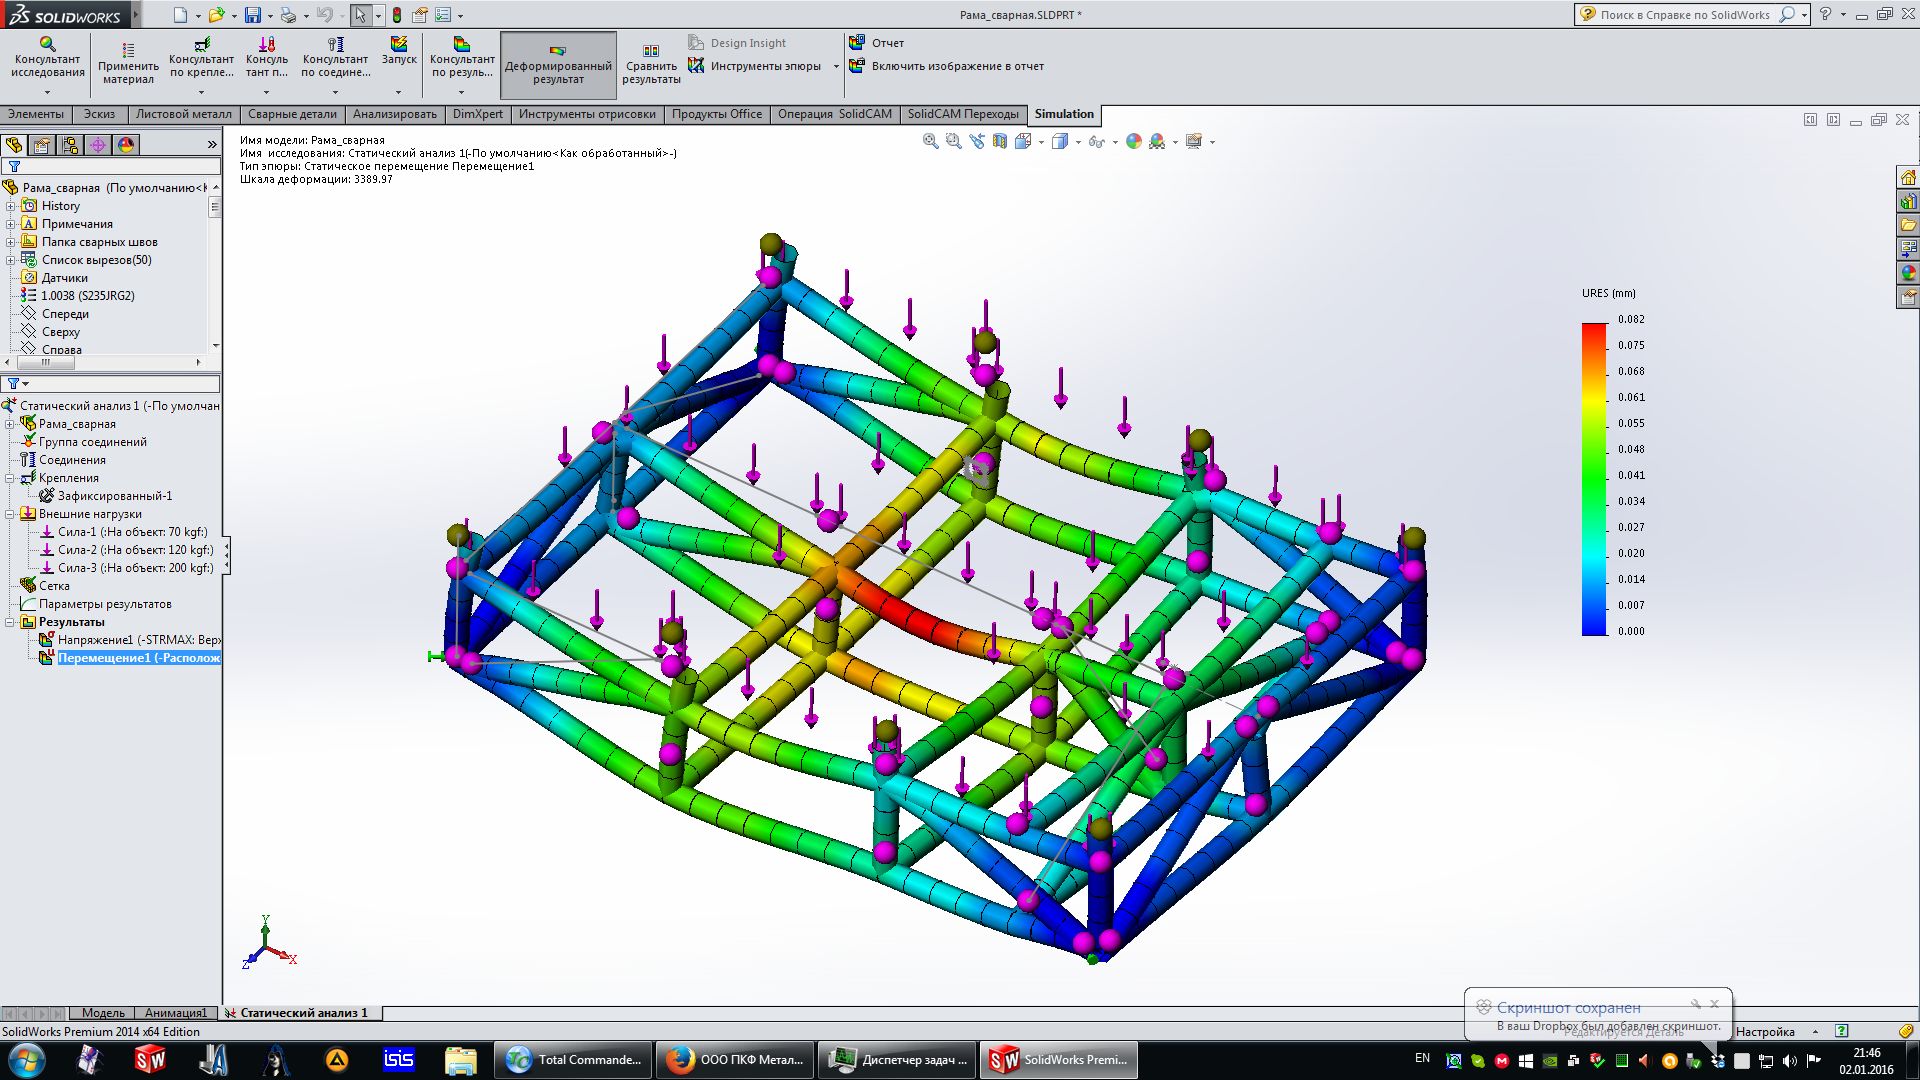This screenshot has width=1920, height=1080.
Task: Toggle Deformed Result (Деформированный результат) button
Action: [558, 64]
